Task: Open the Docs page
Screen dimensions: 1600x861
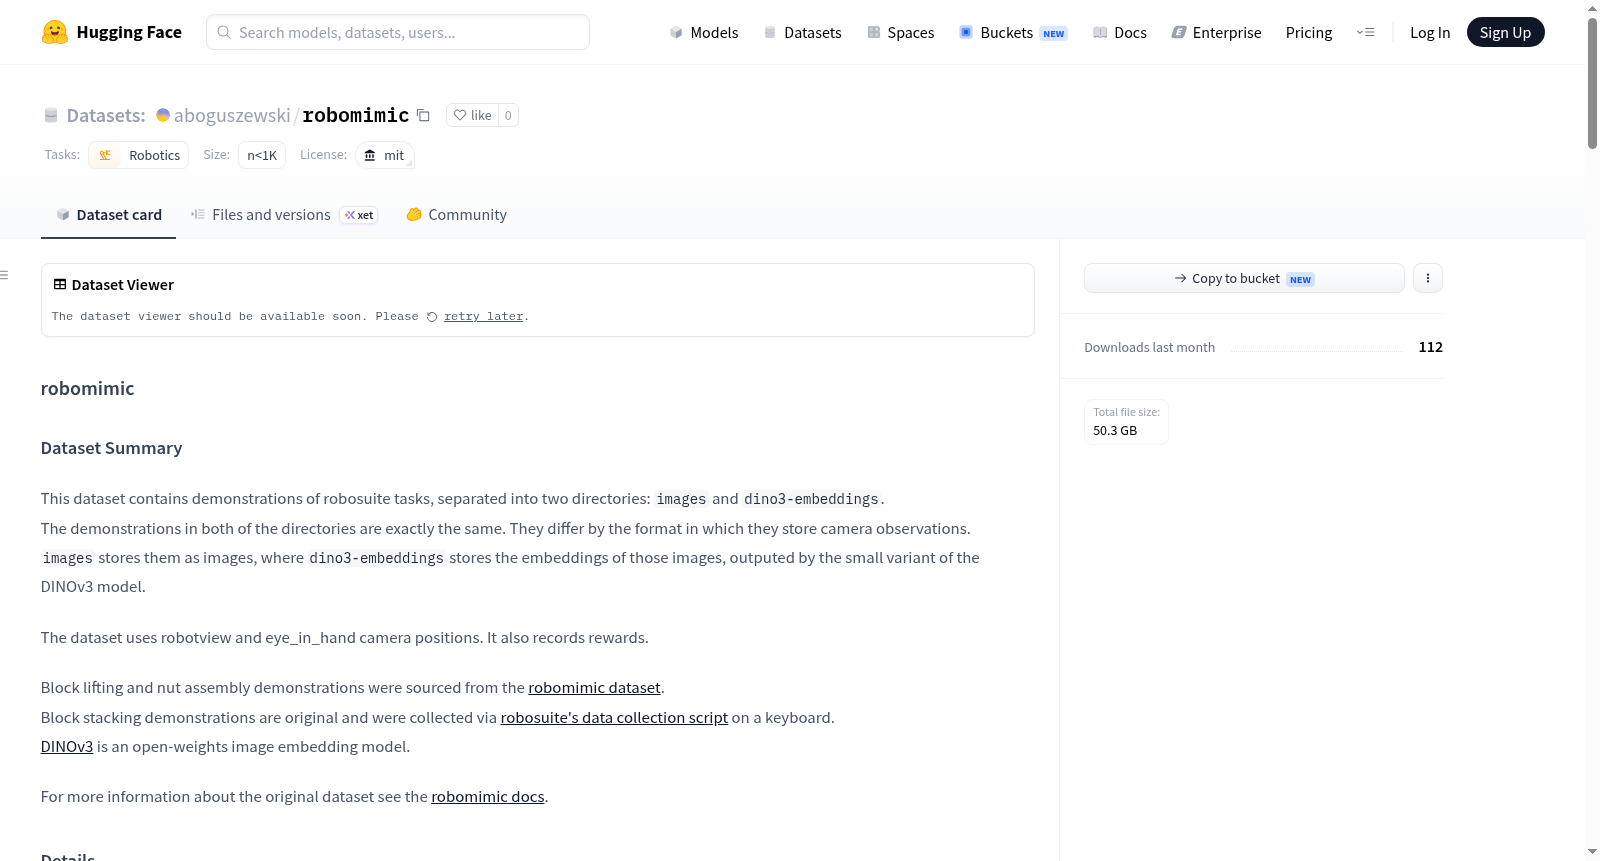Action: [1120, 32]
